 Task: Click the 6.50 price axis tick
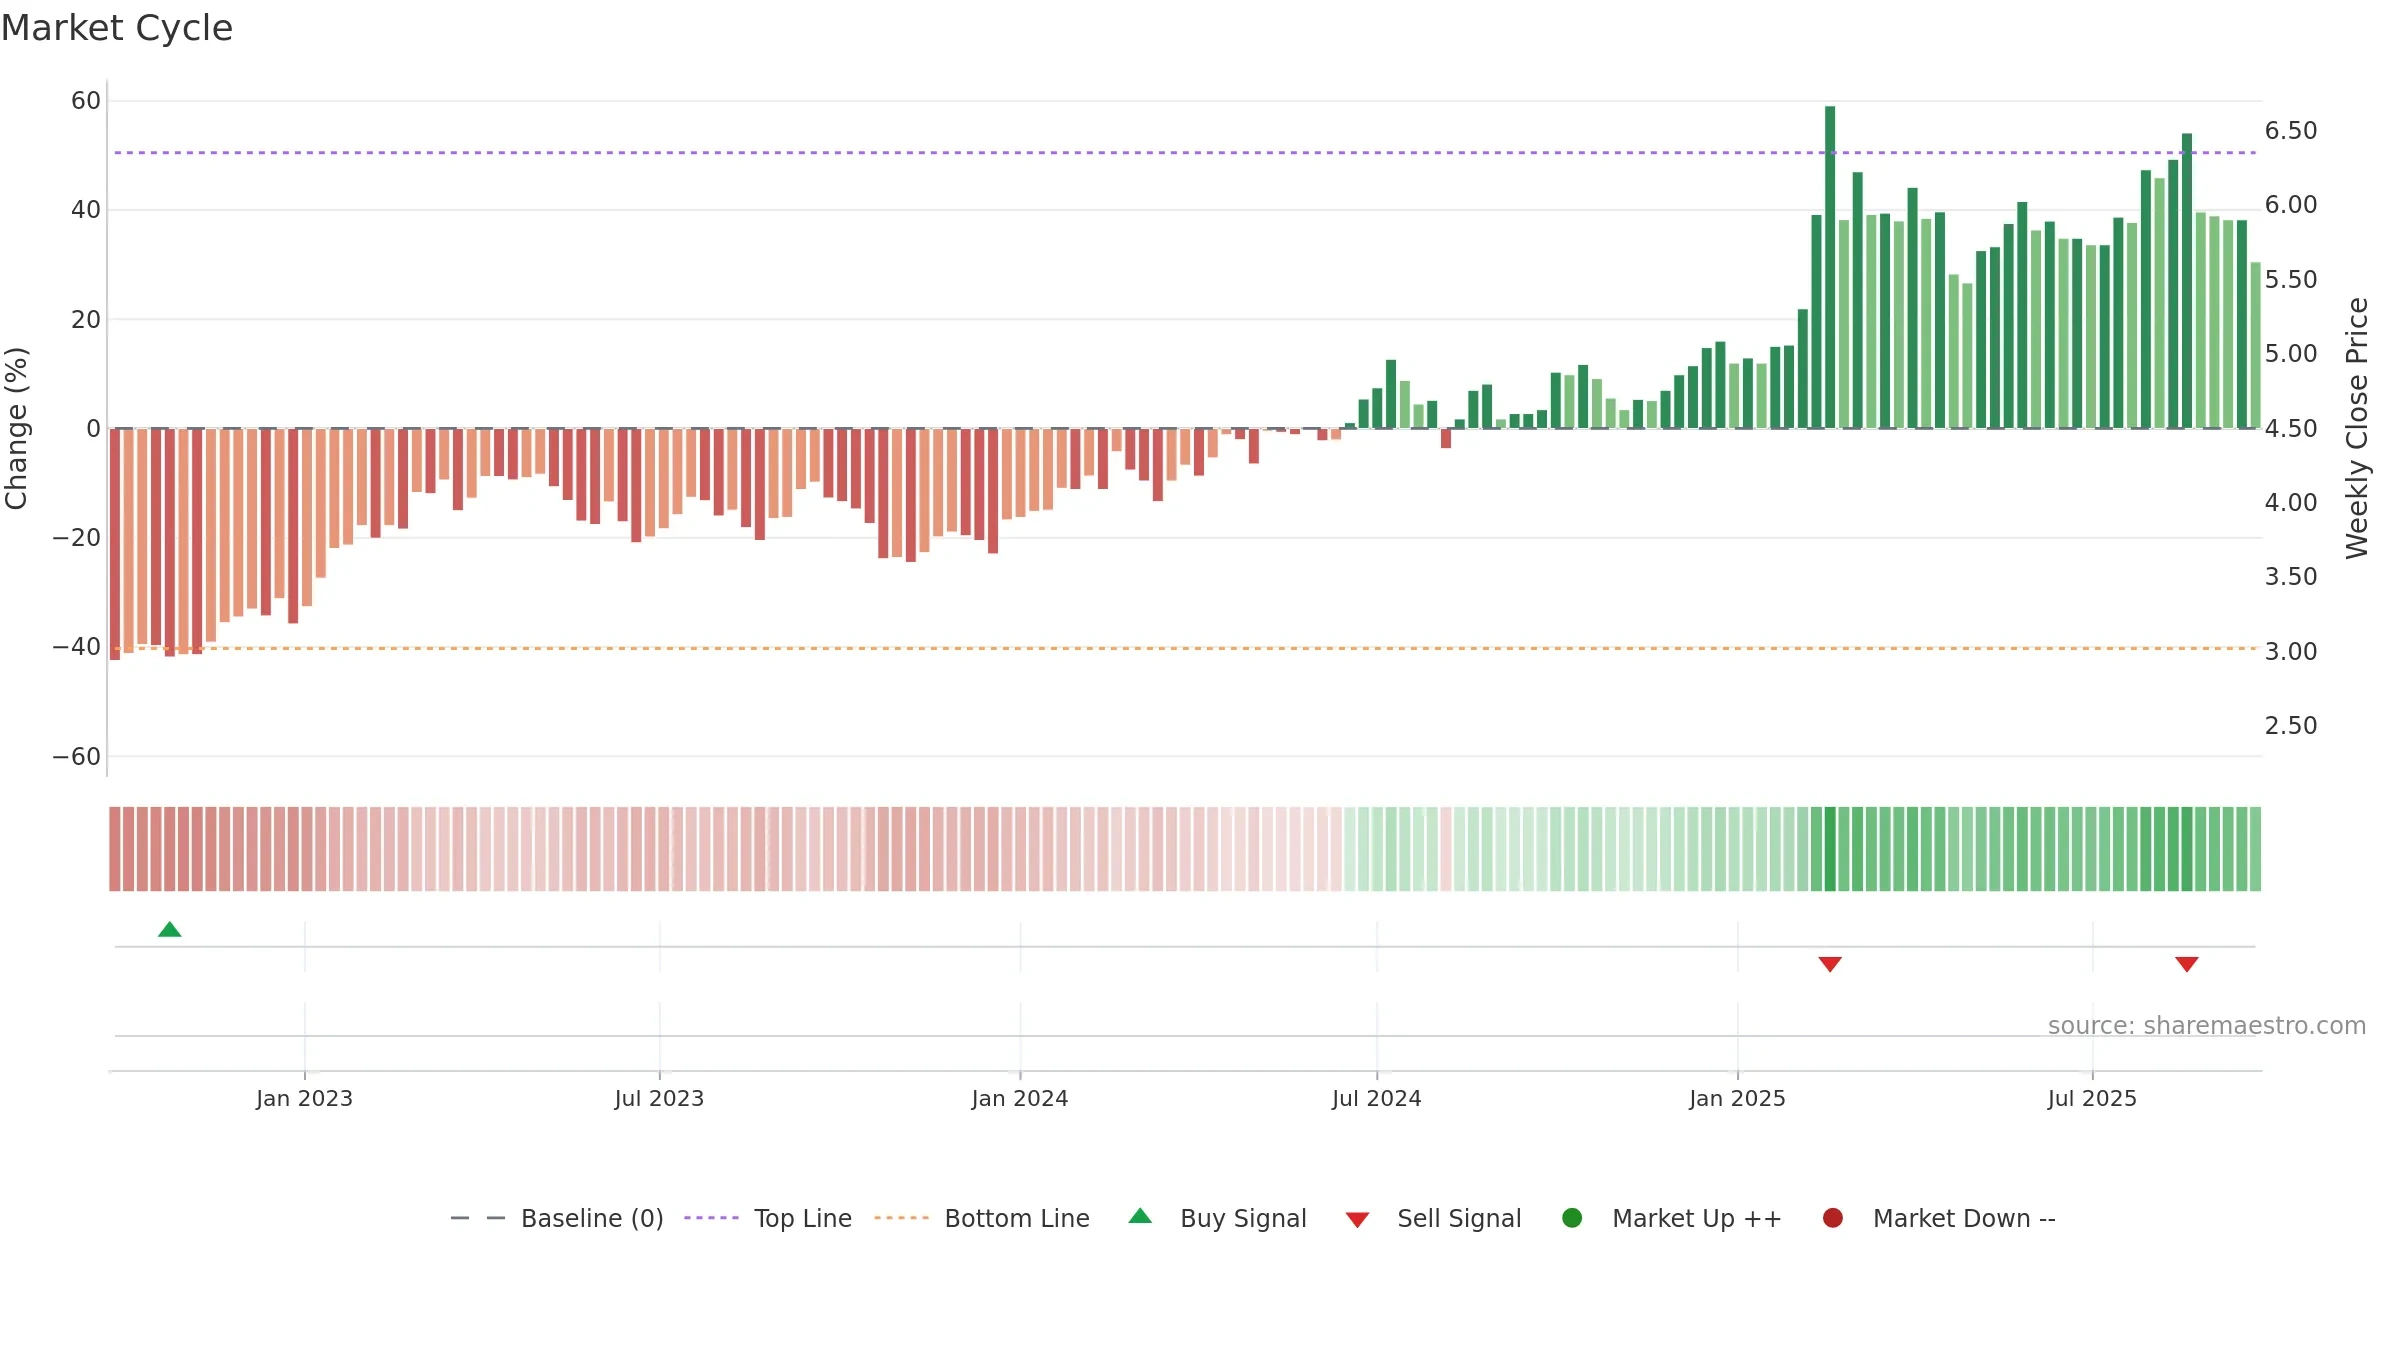[2291, 131]
